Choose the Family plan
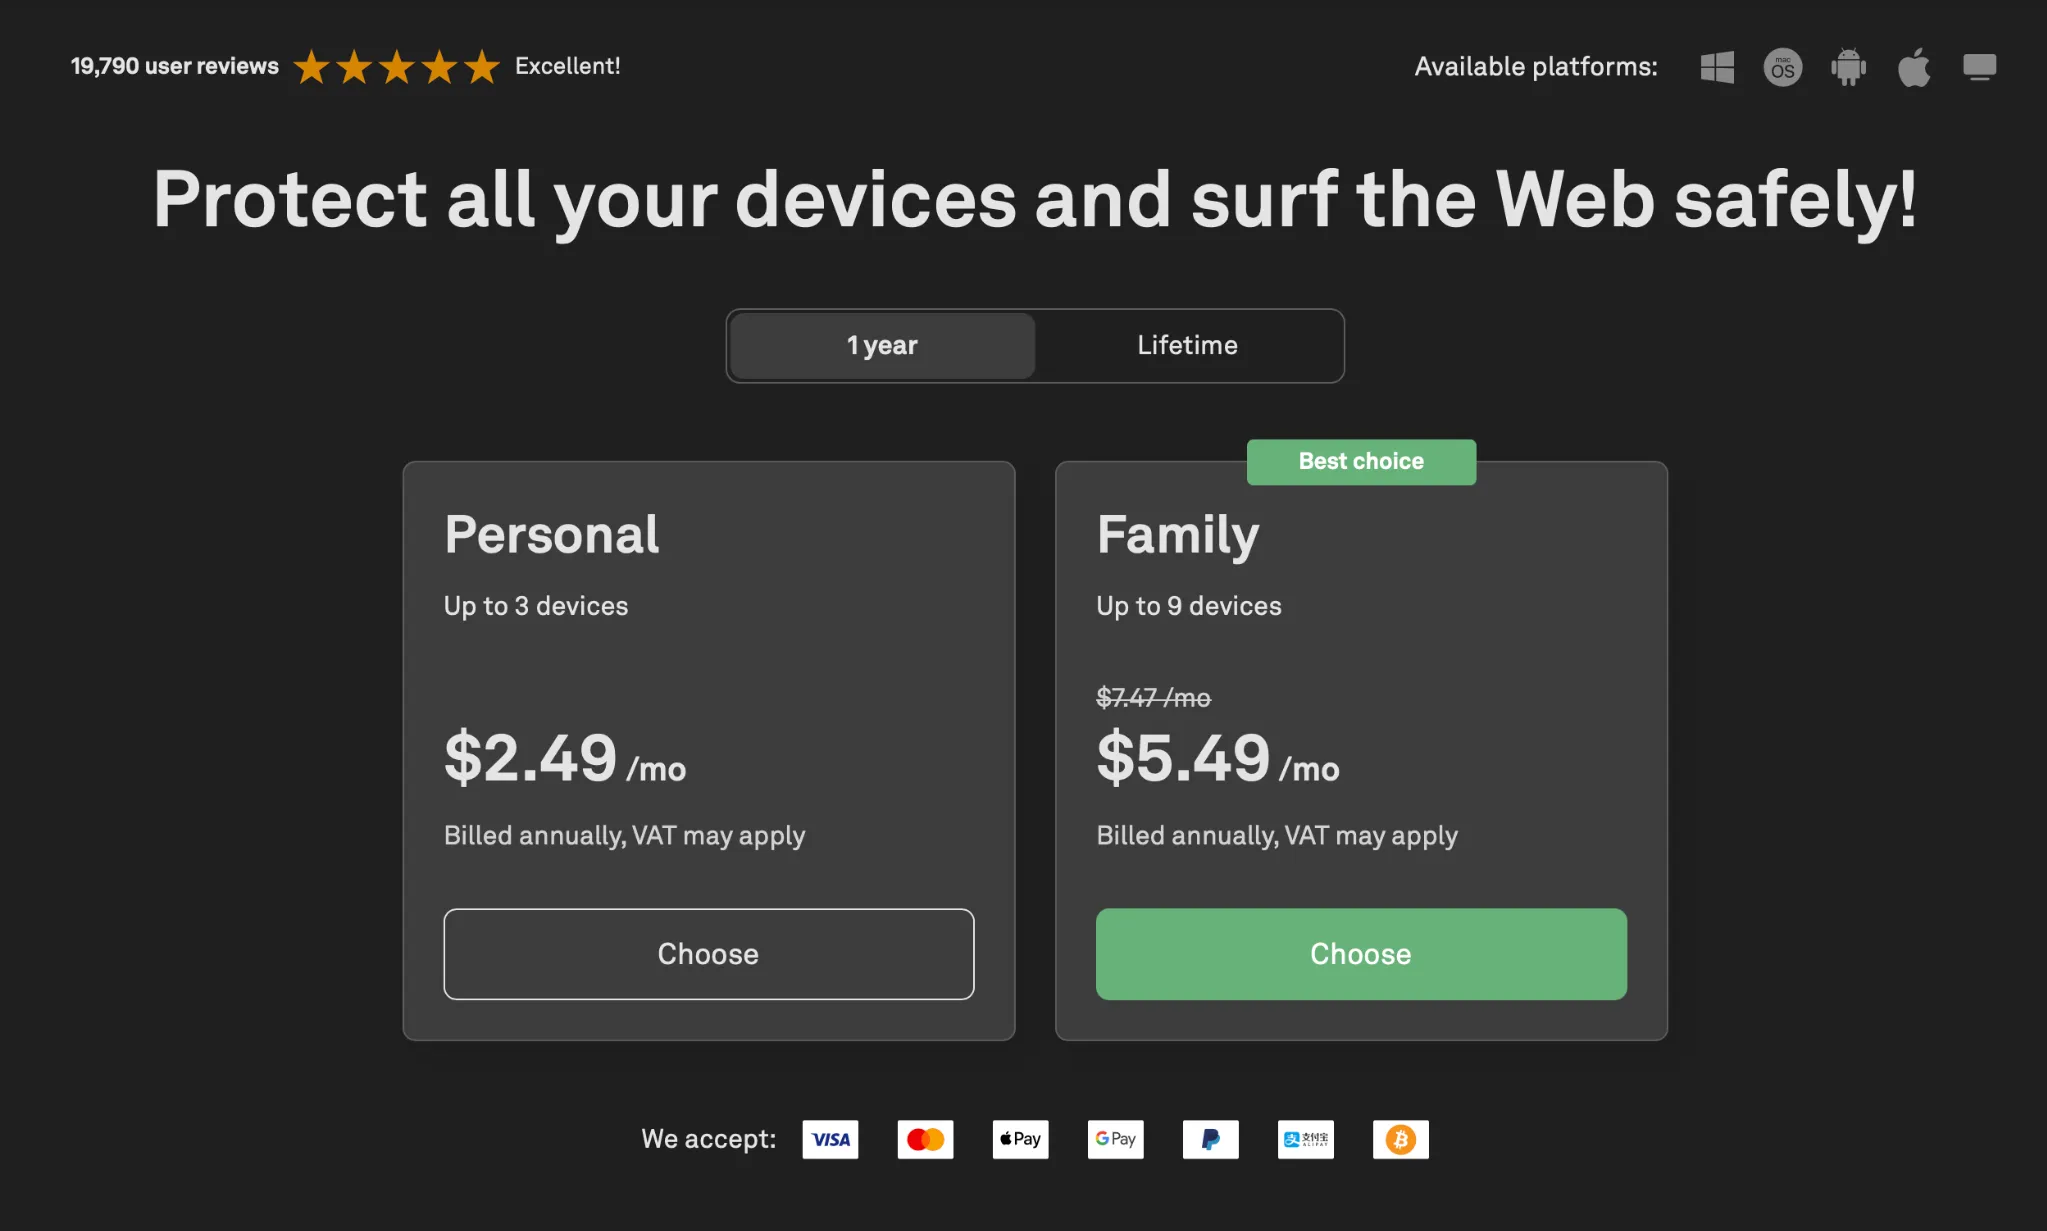 pyautogui.click(x=1360, y=953)
